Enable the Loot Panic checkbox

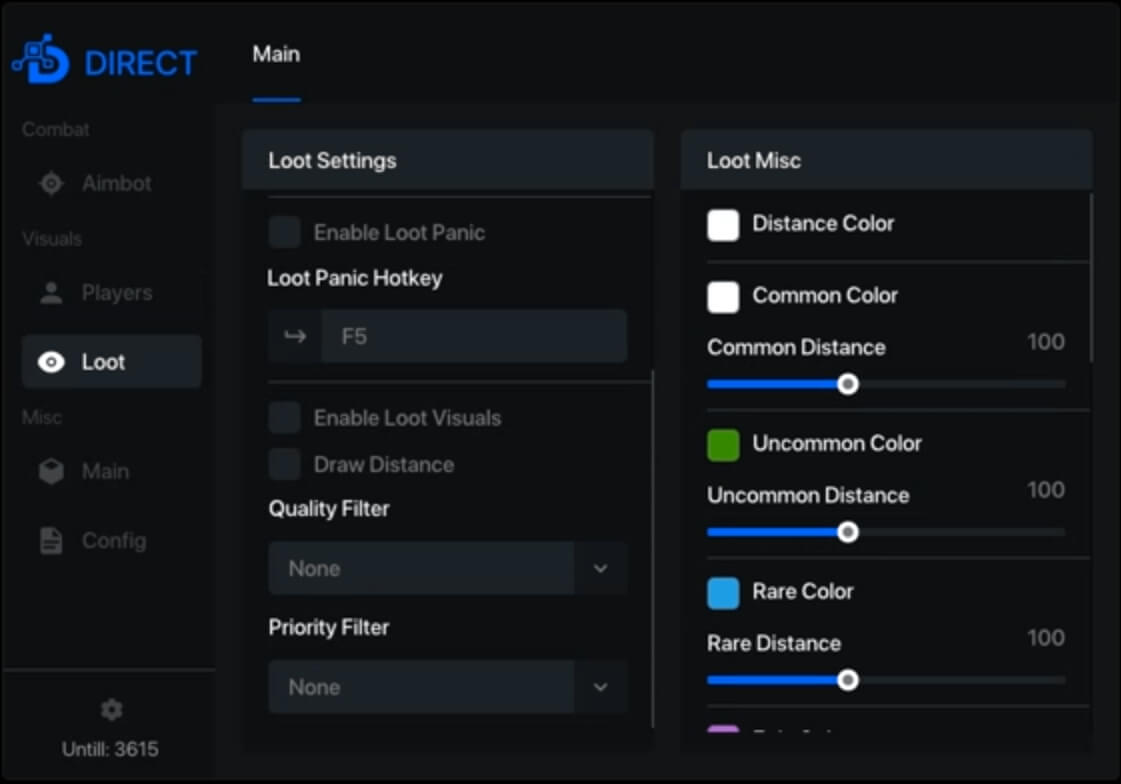click(x=285, y=233)
